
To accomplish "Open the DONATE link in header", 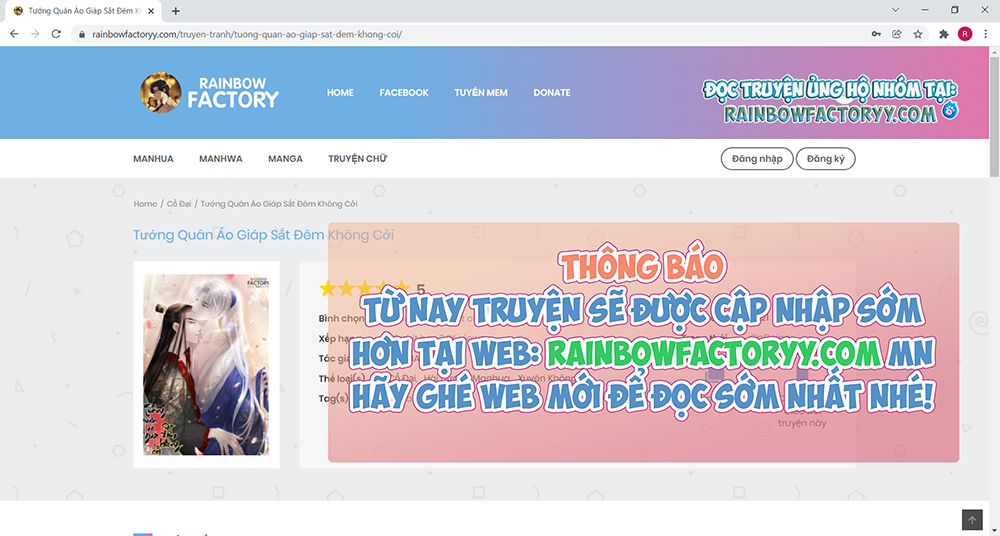I will pos(551,92).
